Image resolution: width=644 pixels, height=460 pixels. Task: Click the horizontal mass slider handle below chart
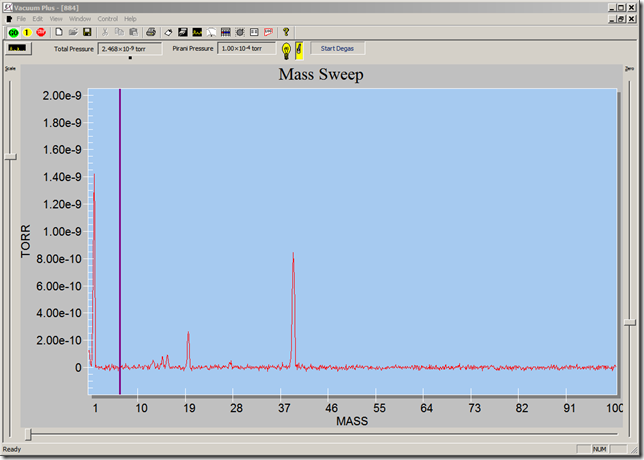[28, 434]
